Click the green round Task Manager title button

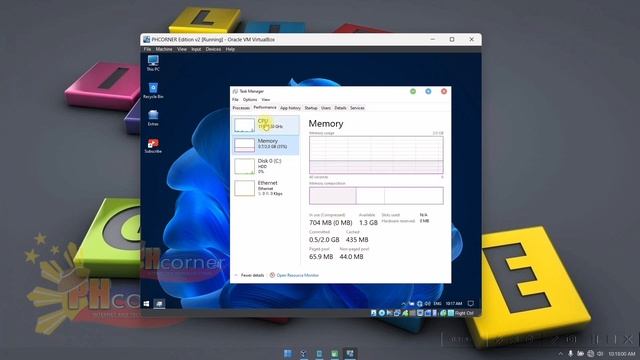click(x=413, y=91)
